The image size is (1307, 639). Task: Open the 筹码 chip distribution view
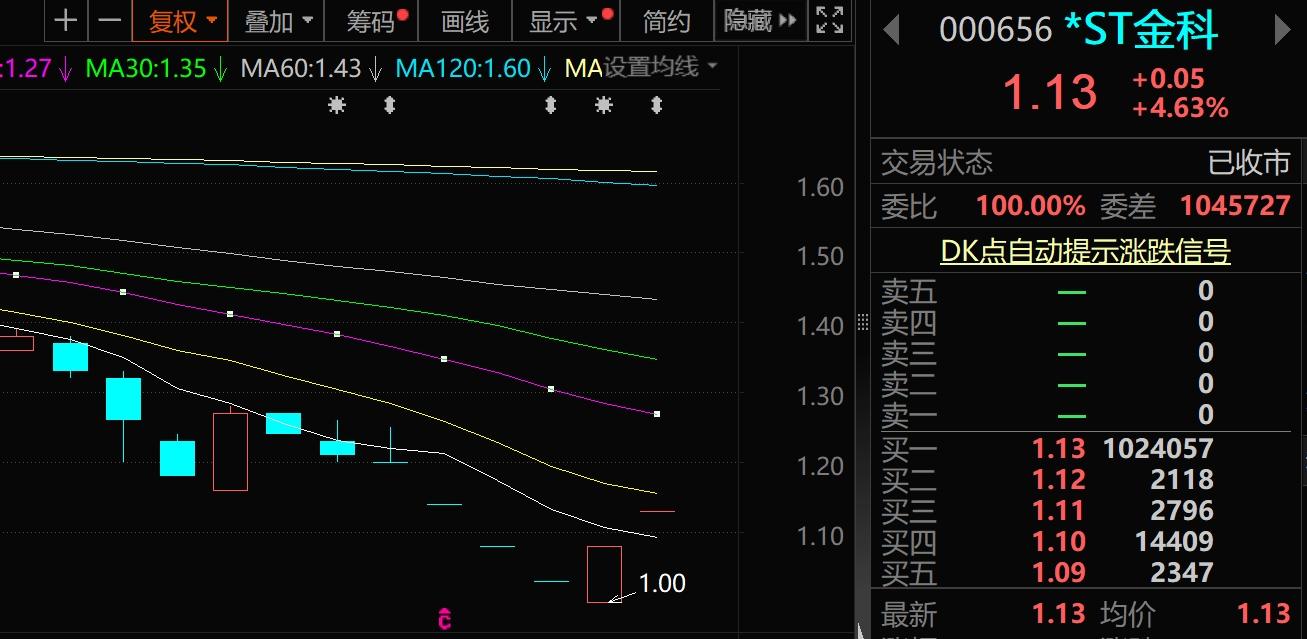pos(372,20)
